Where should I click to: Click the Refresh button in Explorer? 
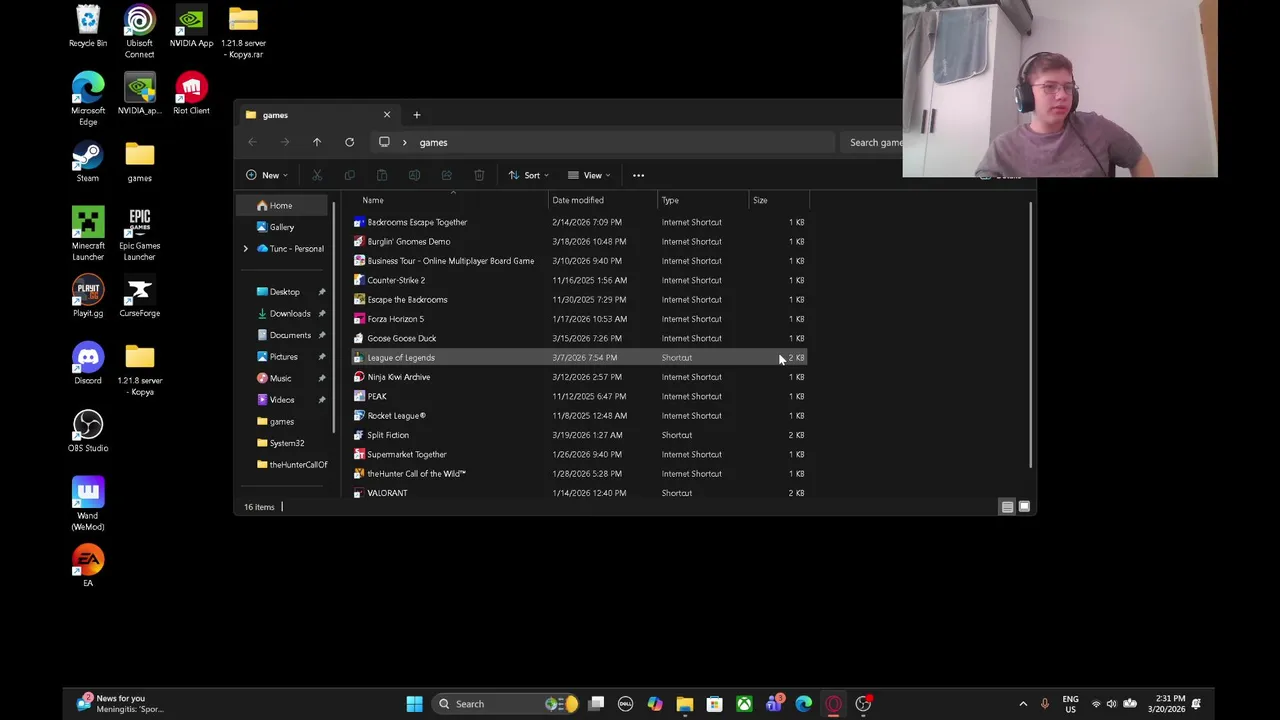tap(349, 142)
